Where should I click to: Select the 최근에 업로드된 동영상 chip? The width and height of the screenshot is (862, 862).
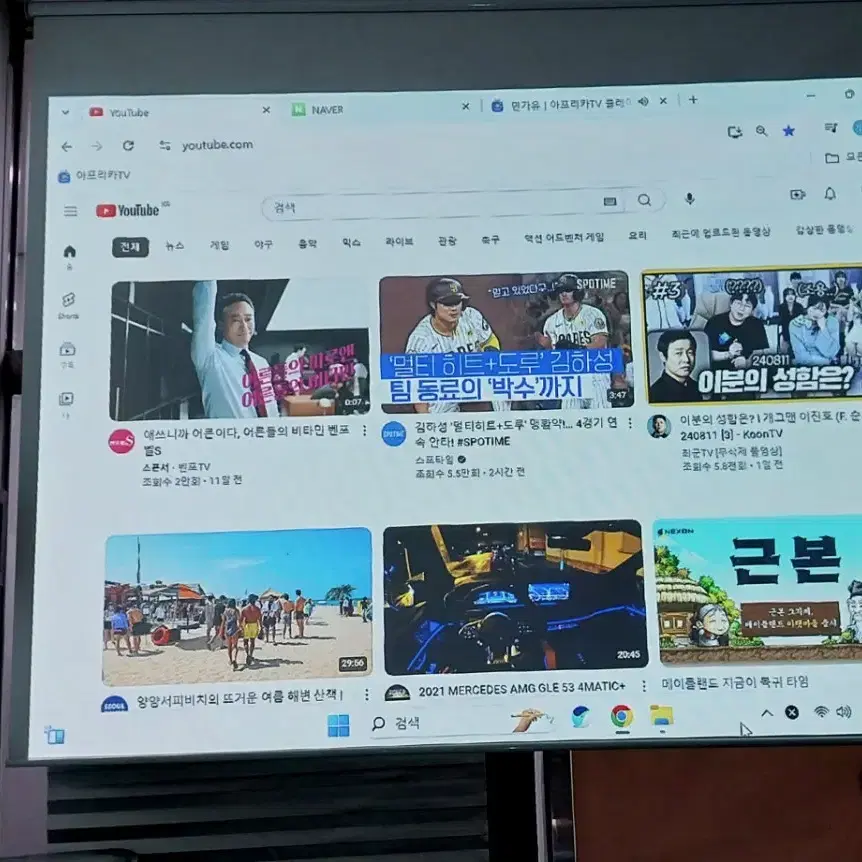721,233
